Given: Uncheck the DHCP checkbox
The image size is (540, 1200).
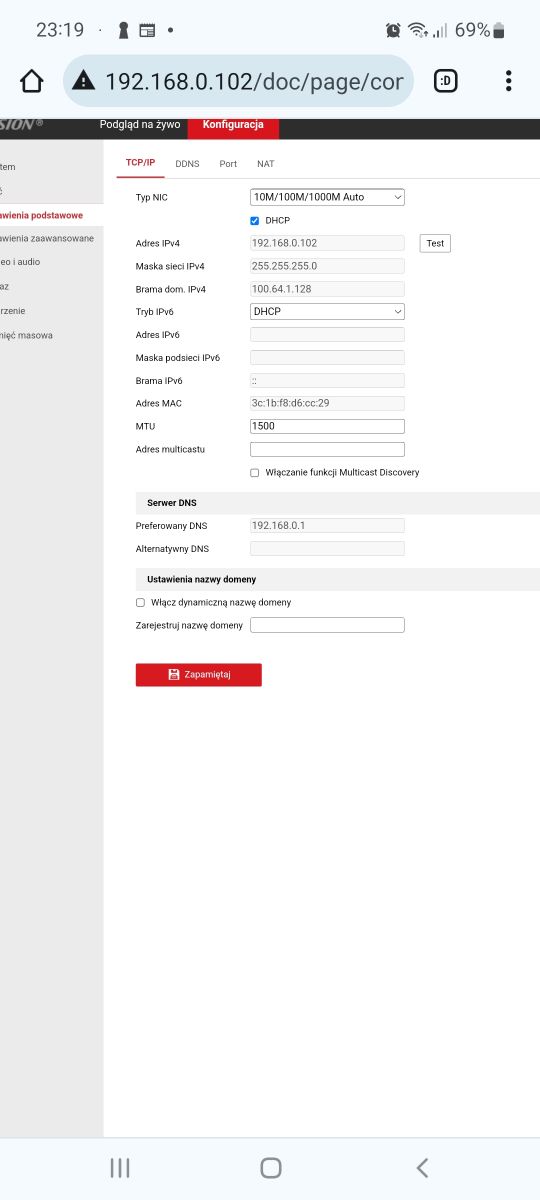Looking at the screenshot, I should [255, 220].
